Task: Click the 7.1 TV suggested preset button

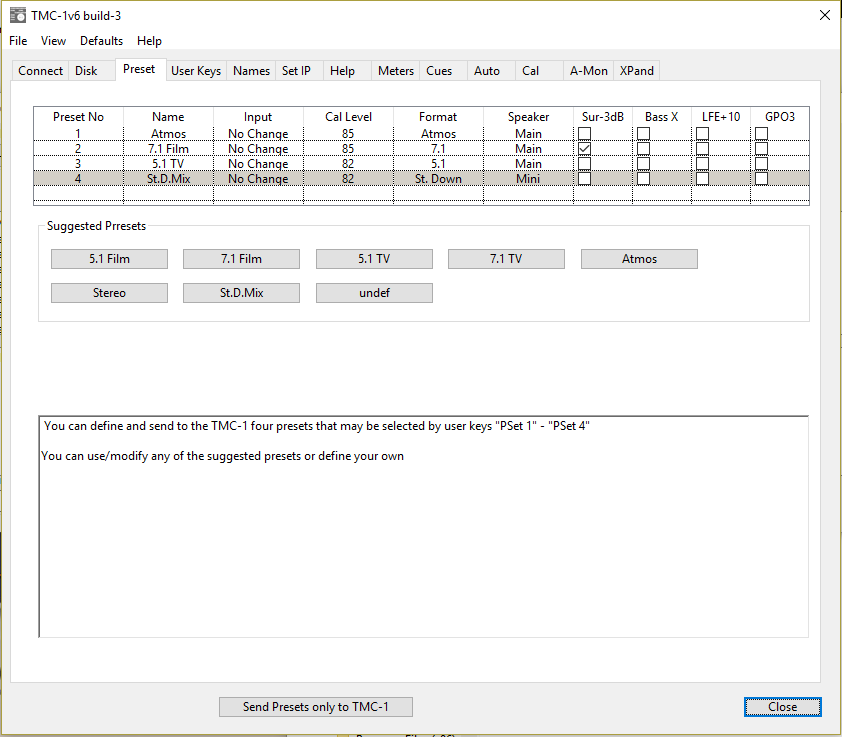Action: [506, 259]
